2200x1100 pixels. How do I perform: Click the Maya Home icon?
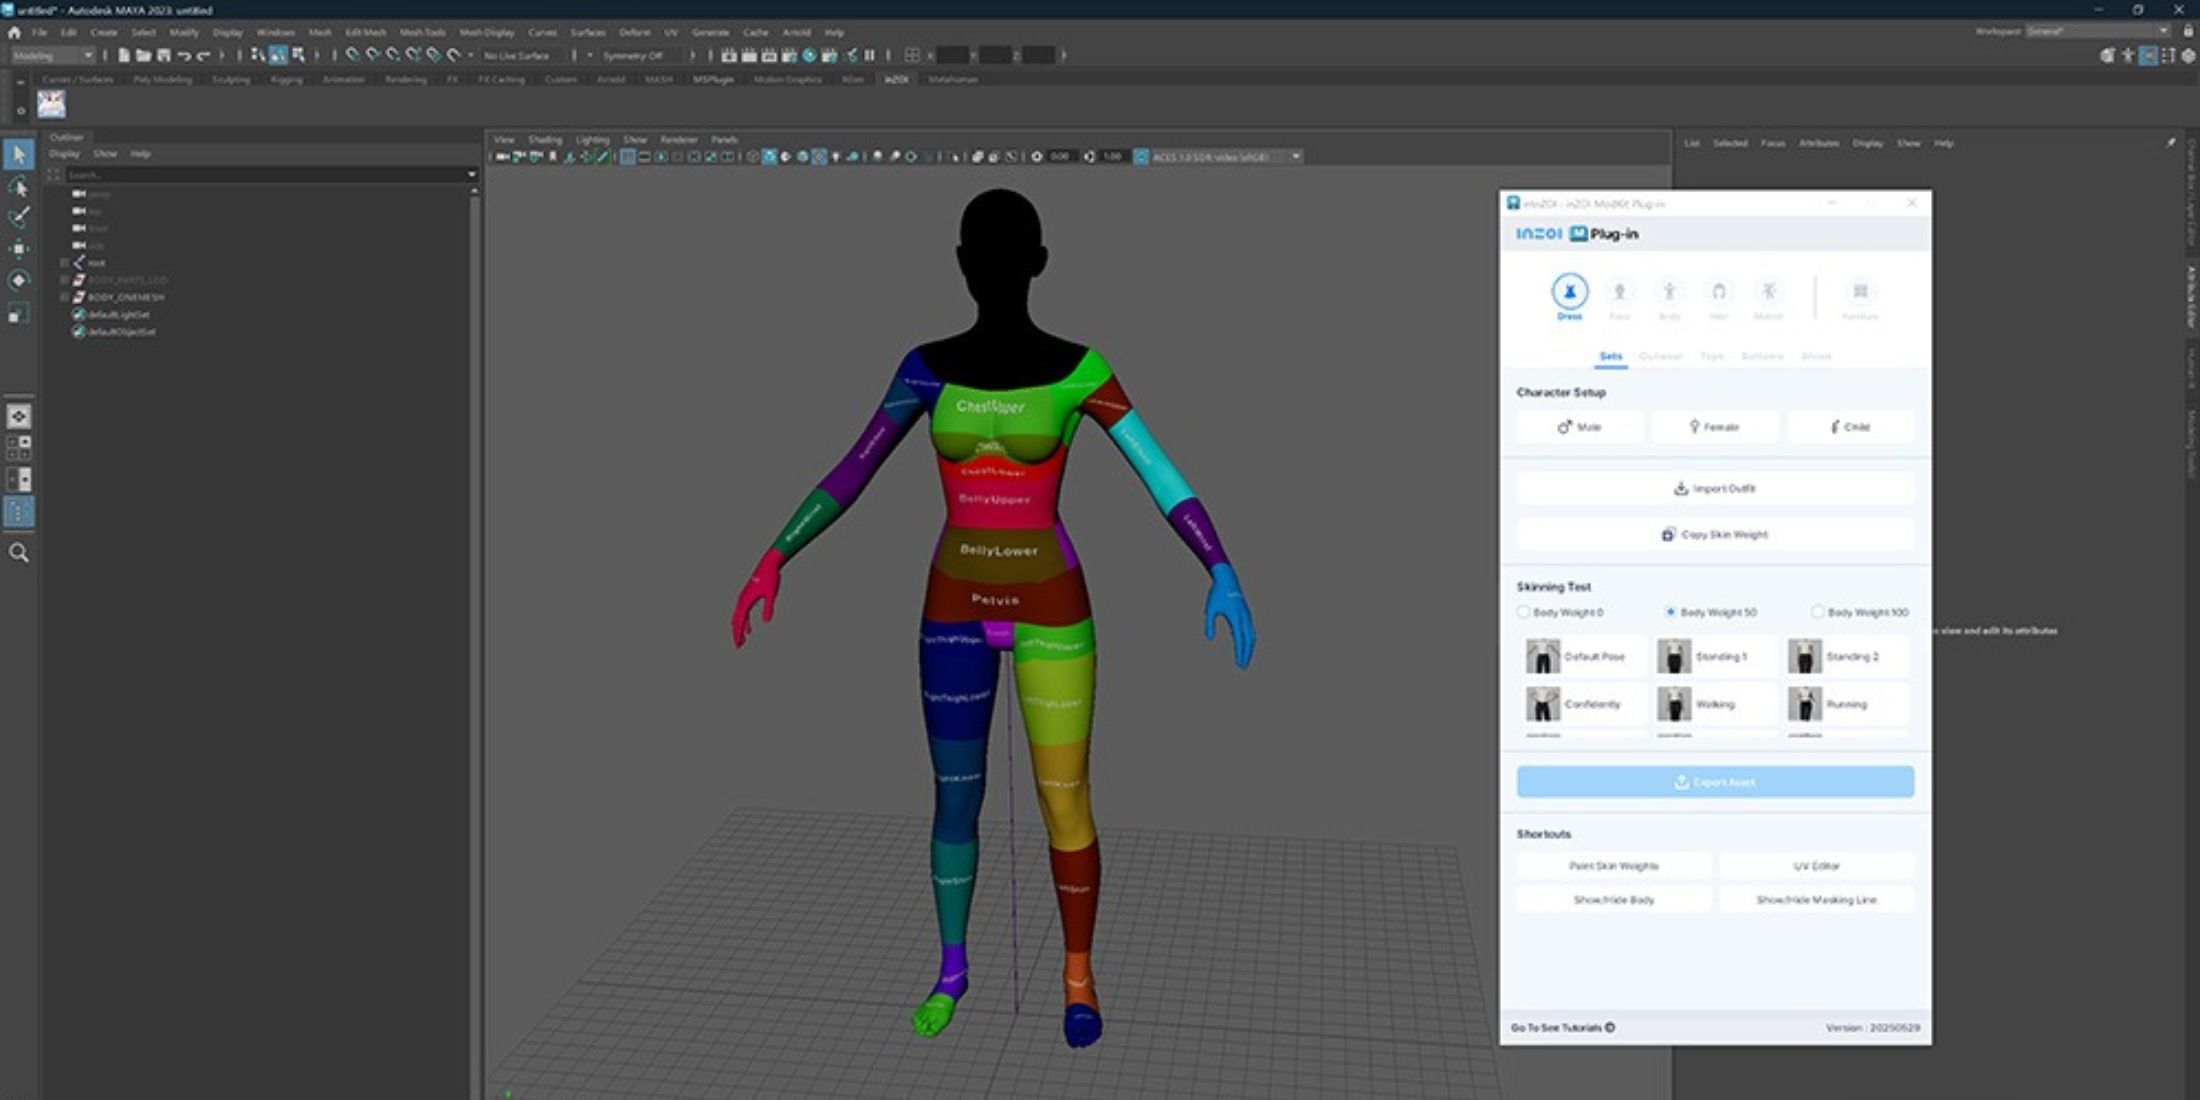(x=14, y=32)
